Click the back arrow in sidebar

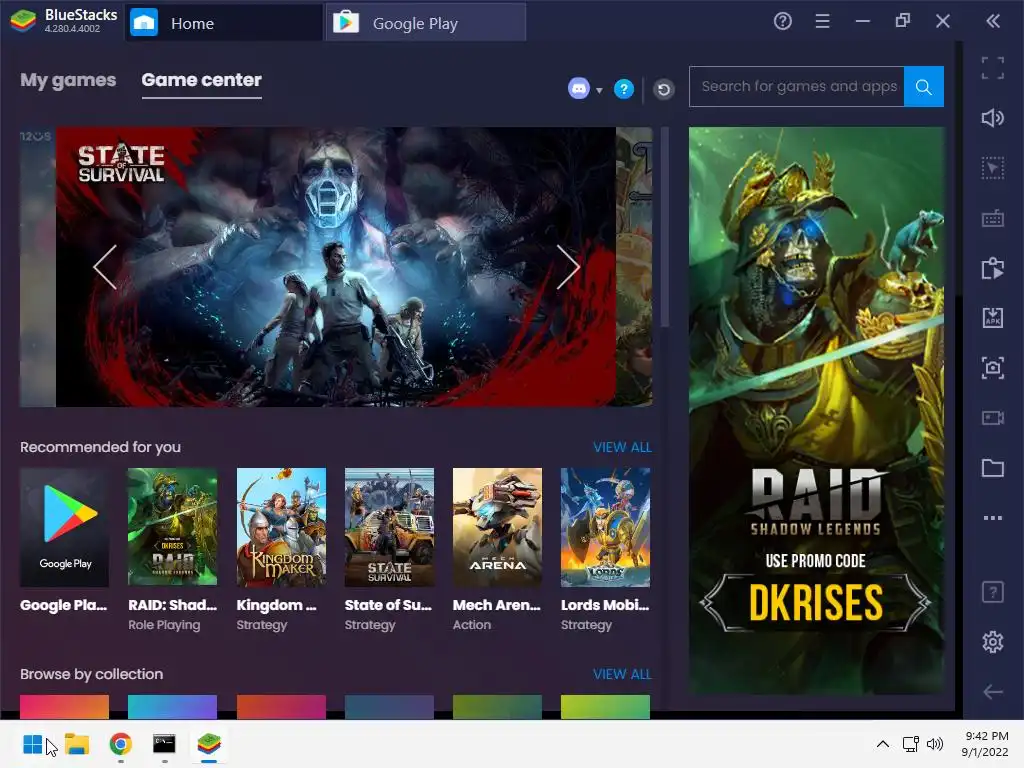point(992,692)
